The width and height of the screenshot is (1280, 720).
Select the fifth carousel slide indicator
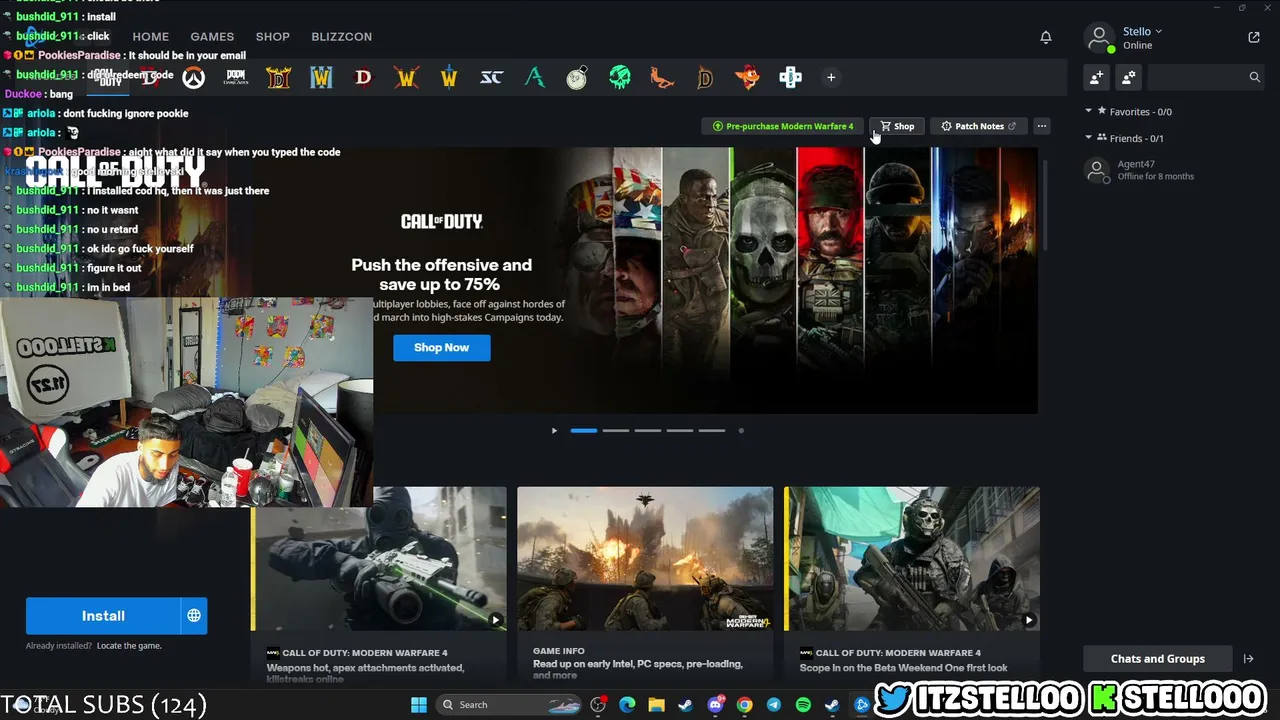click(x=712, y=431)
